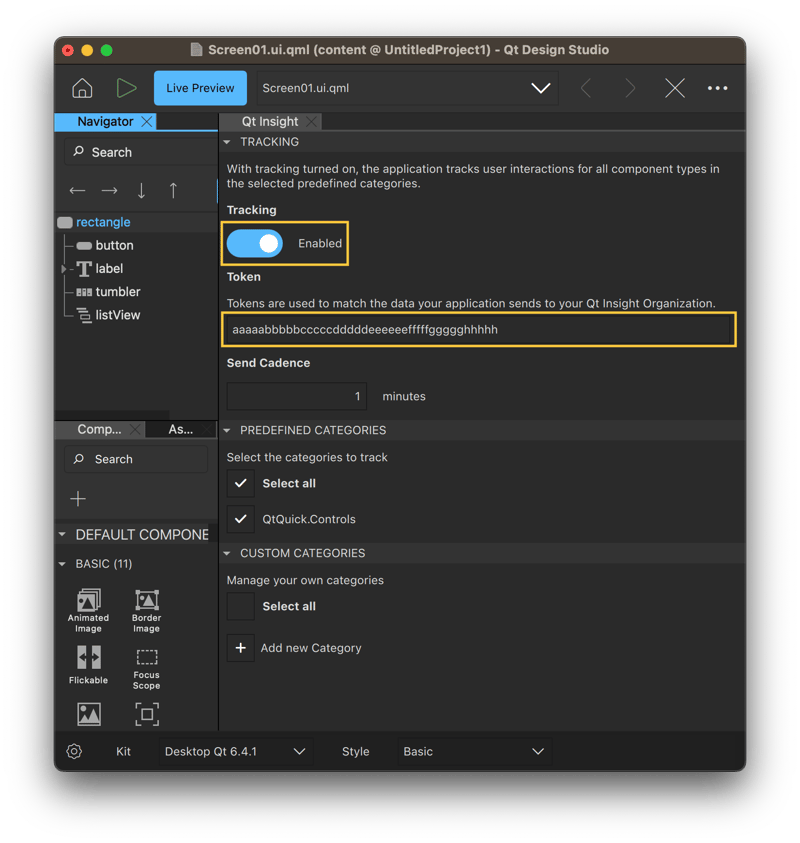Click the Token input field

point(480,329)
